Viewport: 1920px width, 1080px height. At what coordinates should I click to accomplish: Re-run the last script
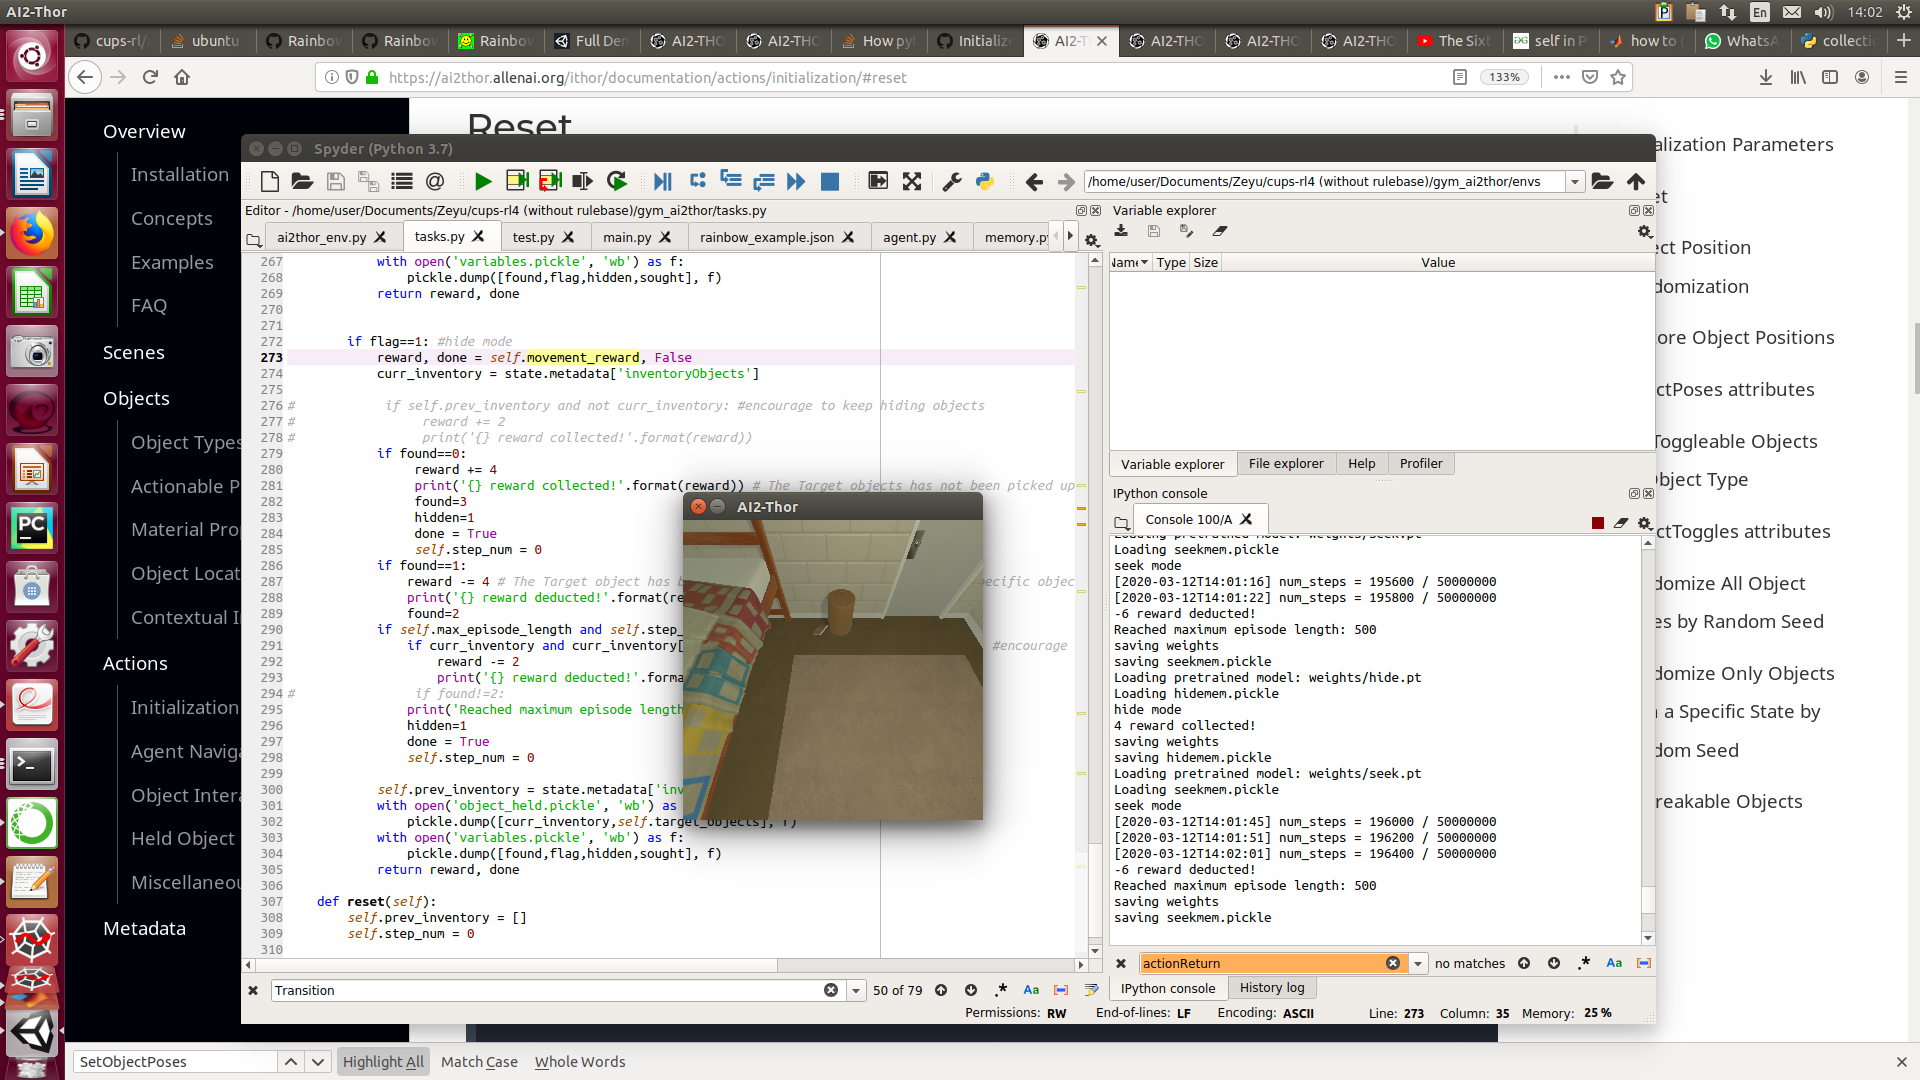coord(617,181)
